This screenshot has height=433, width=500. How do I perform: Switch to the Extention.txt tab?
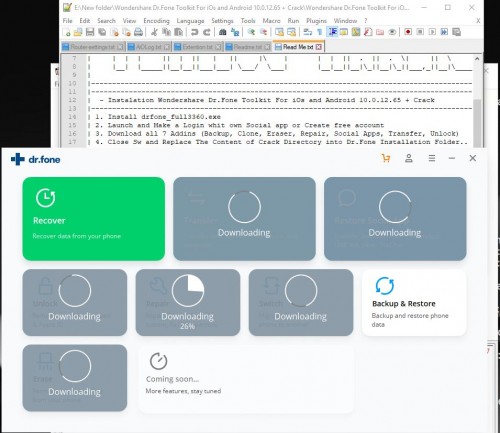click(x=198, y=47)
